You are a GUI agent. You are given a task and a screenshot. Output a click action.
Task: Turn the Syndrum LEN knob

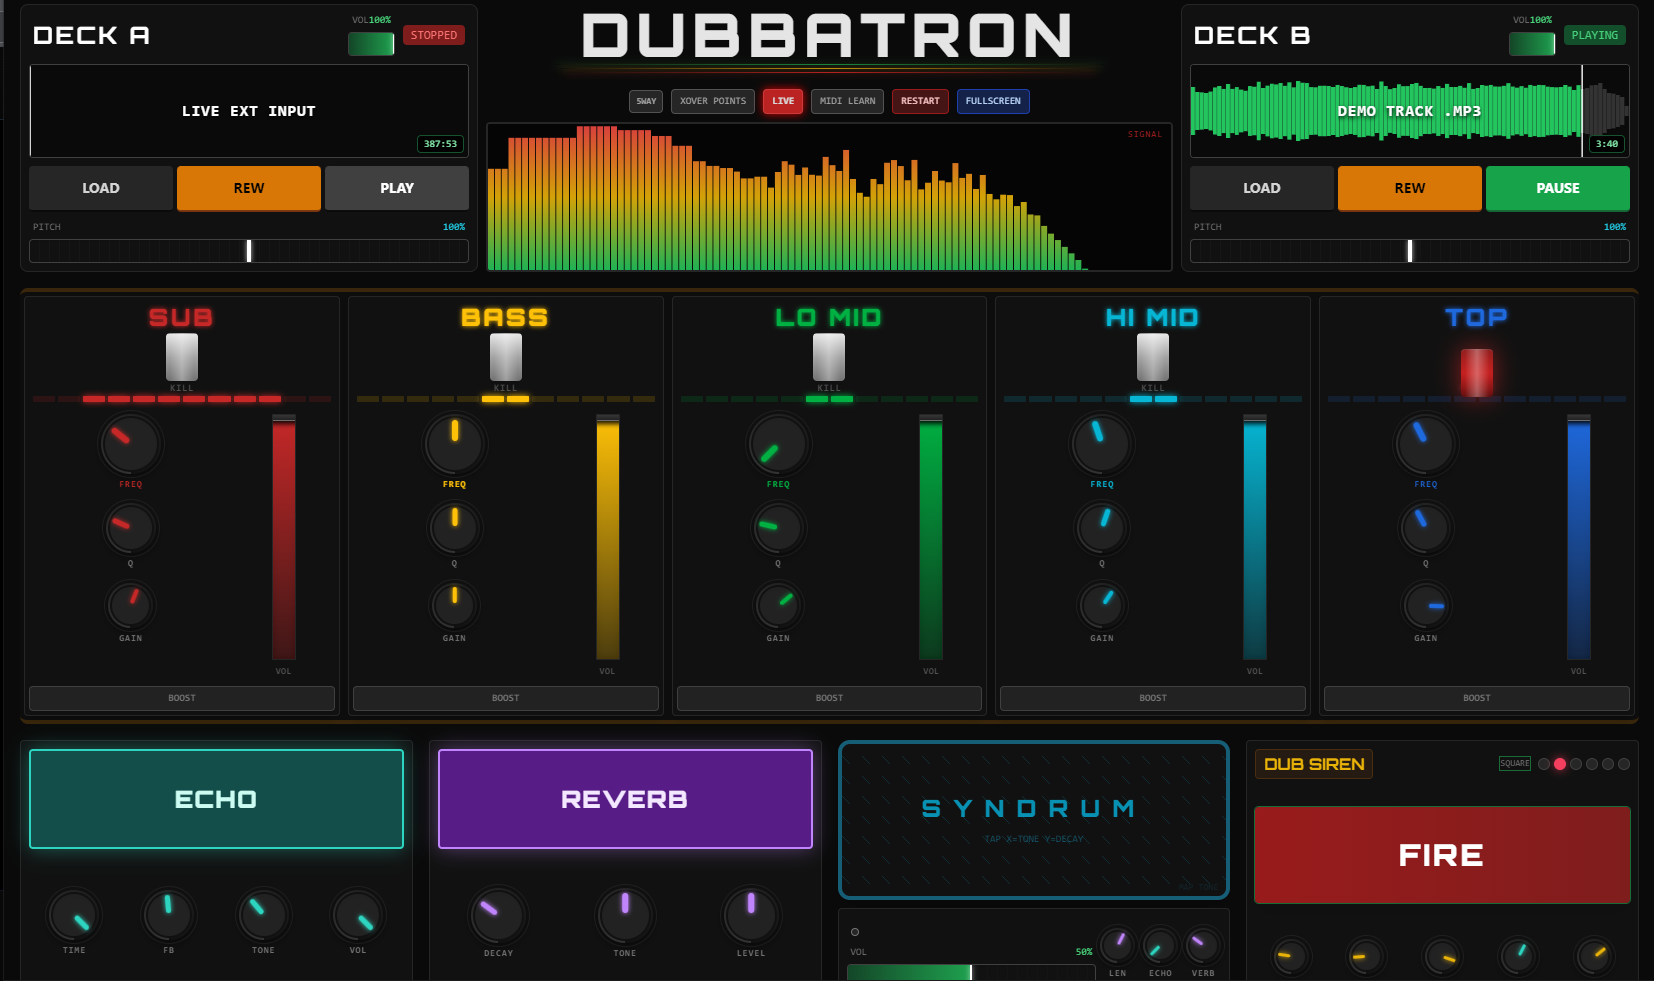(1117, 944)
